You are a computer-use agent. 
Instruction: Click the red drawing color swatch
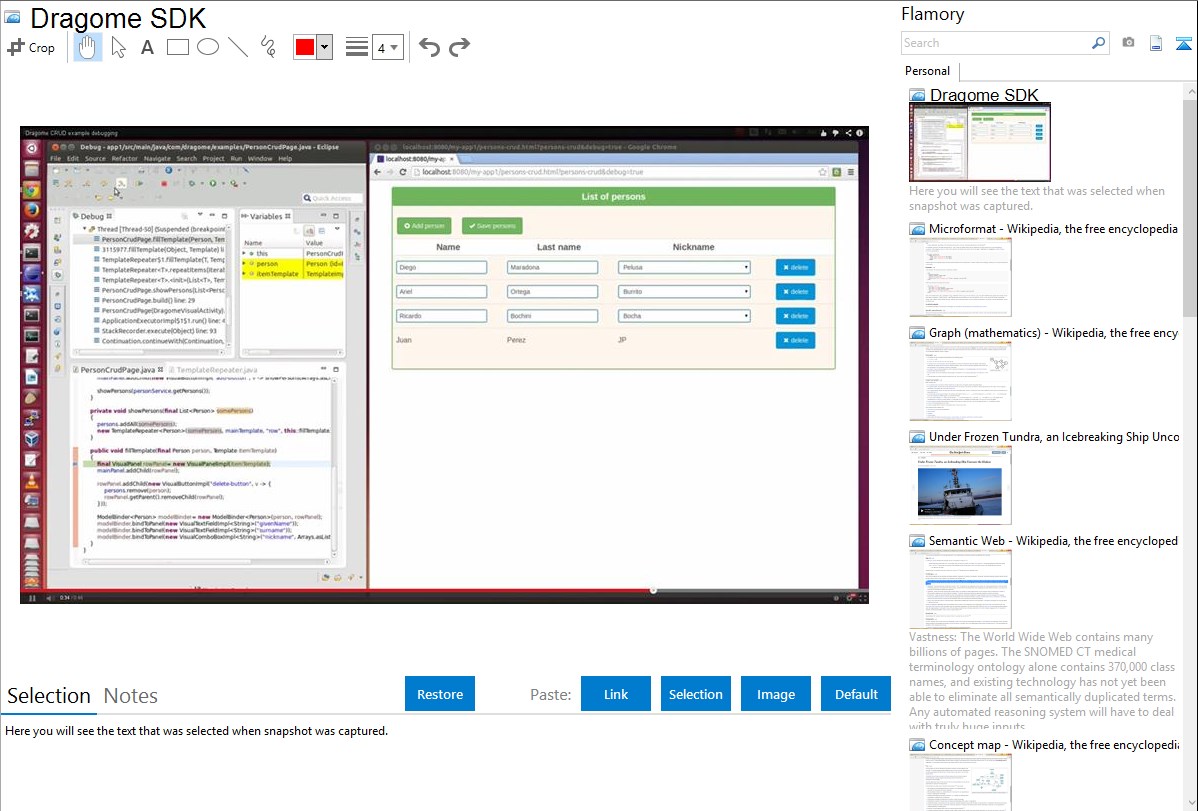(x=305, y=47)
